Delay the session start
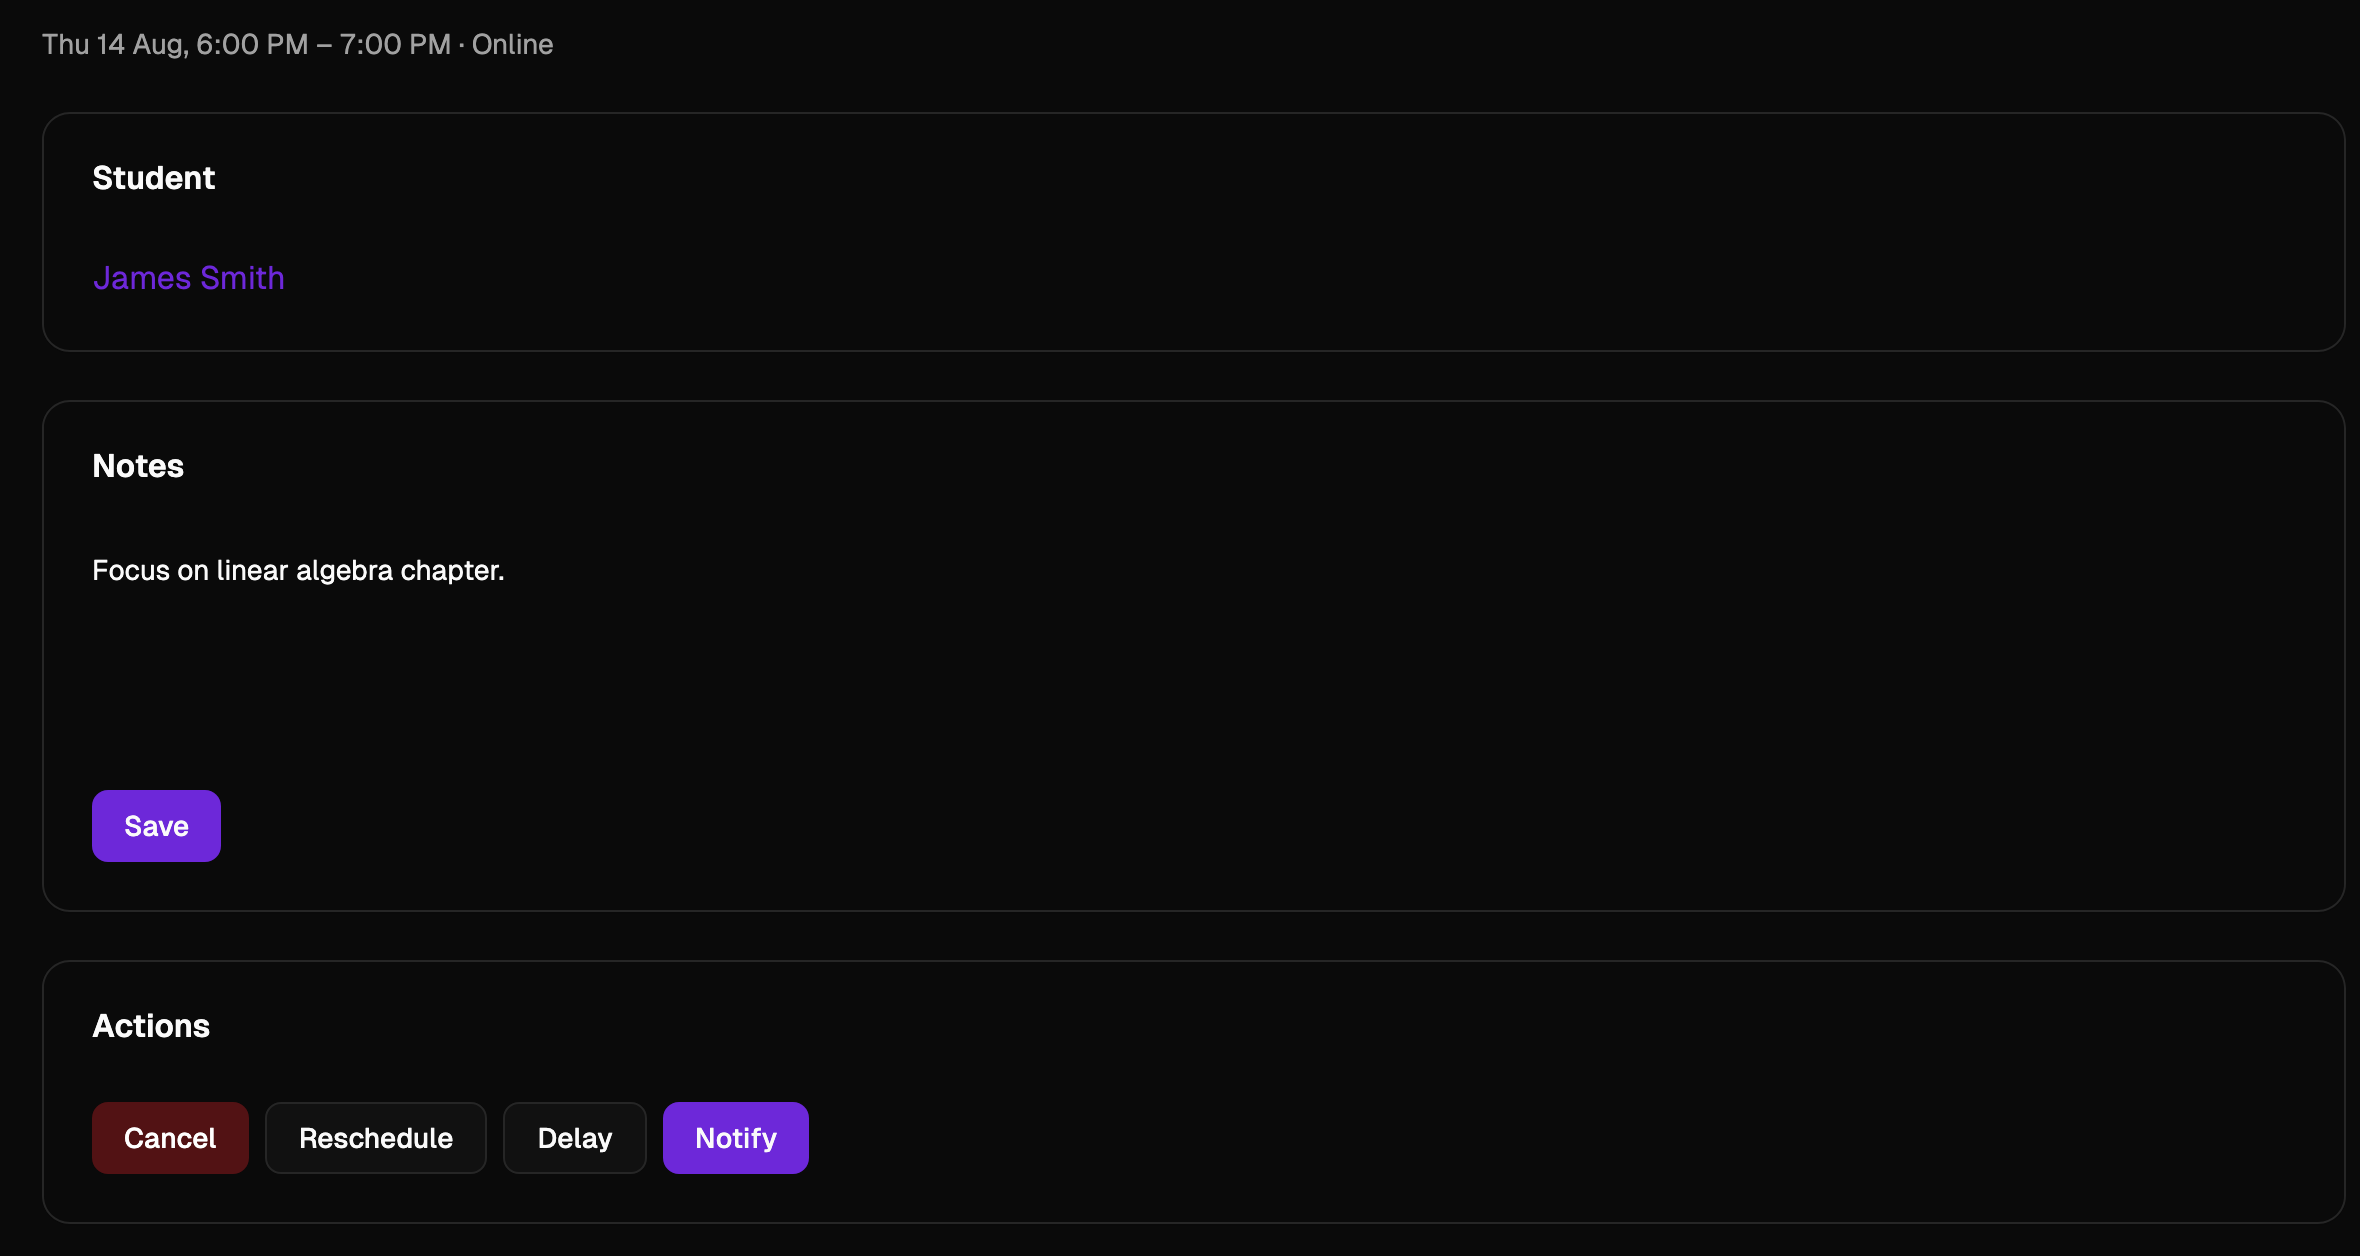This screenshot has height=1256, width=2360. [x=574, y=1138]
